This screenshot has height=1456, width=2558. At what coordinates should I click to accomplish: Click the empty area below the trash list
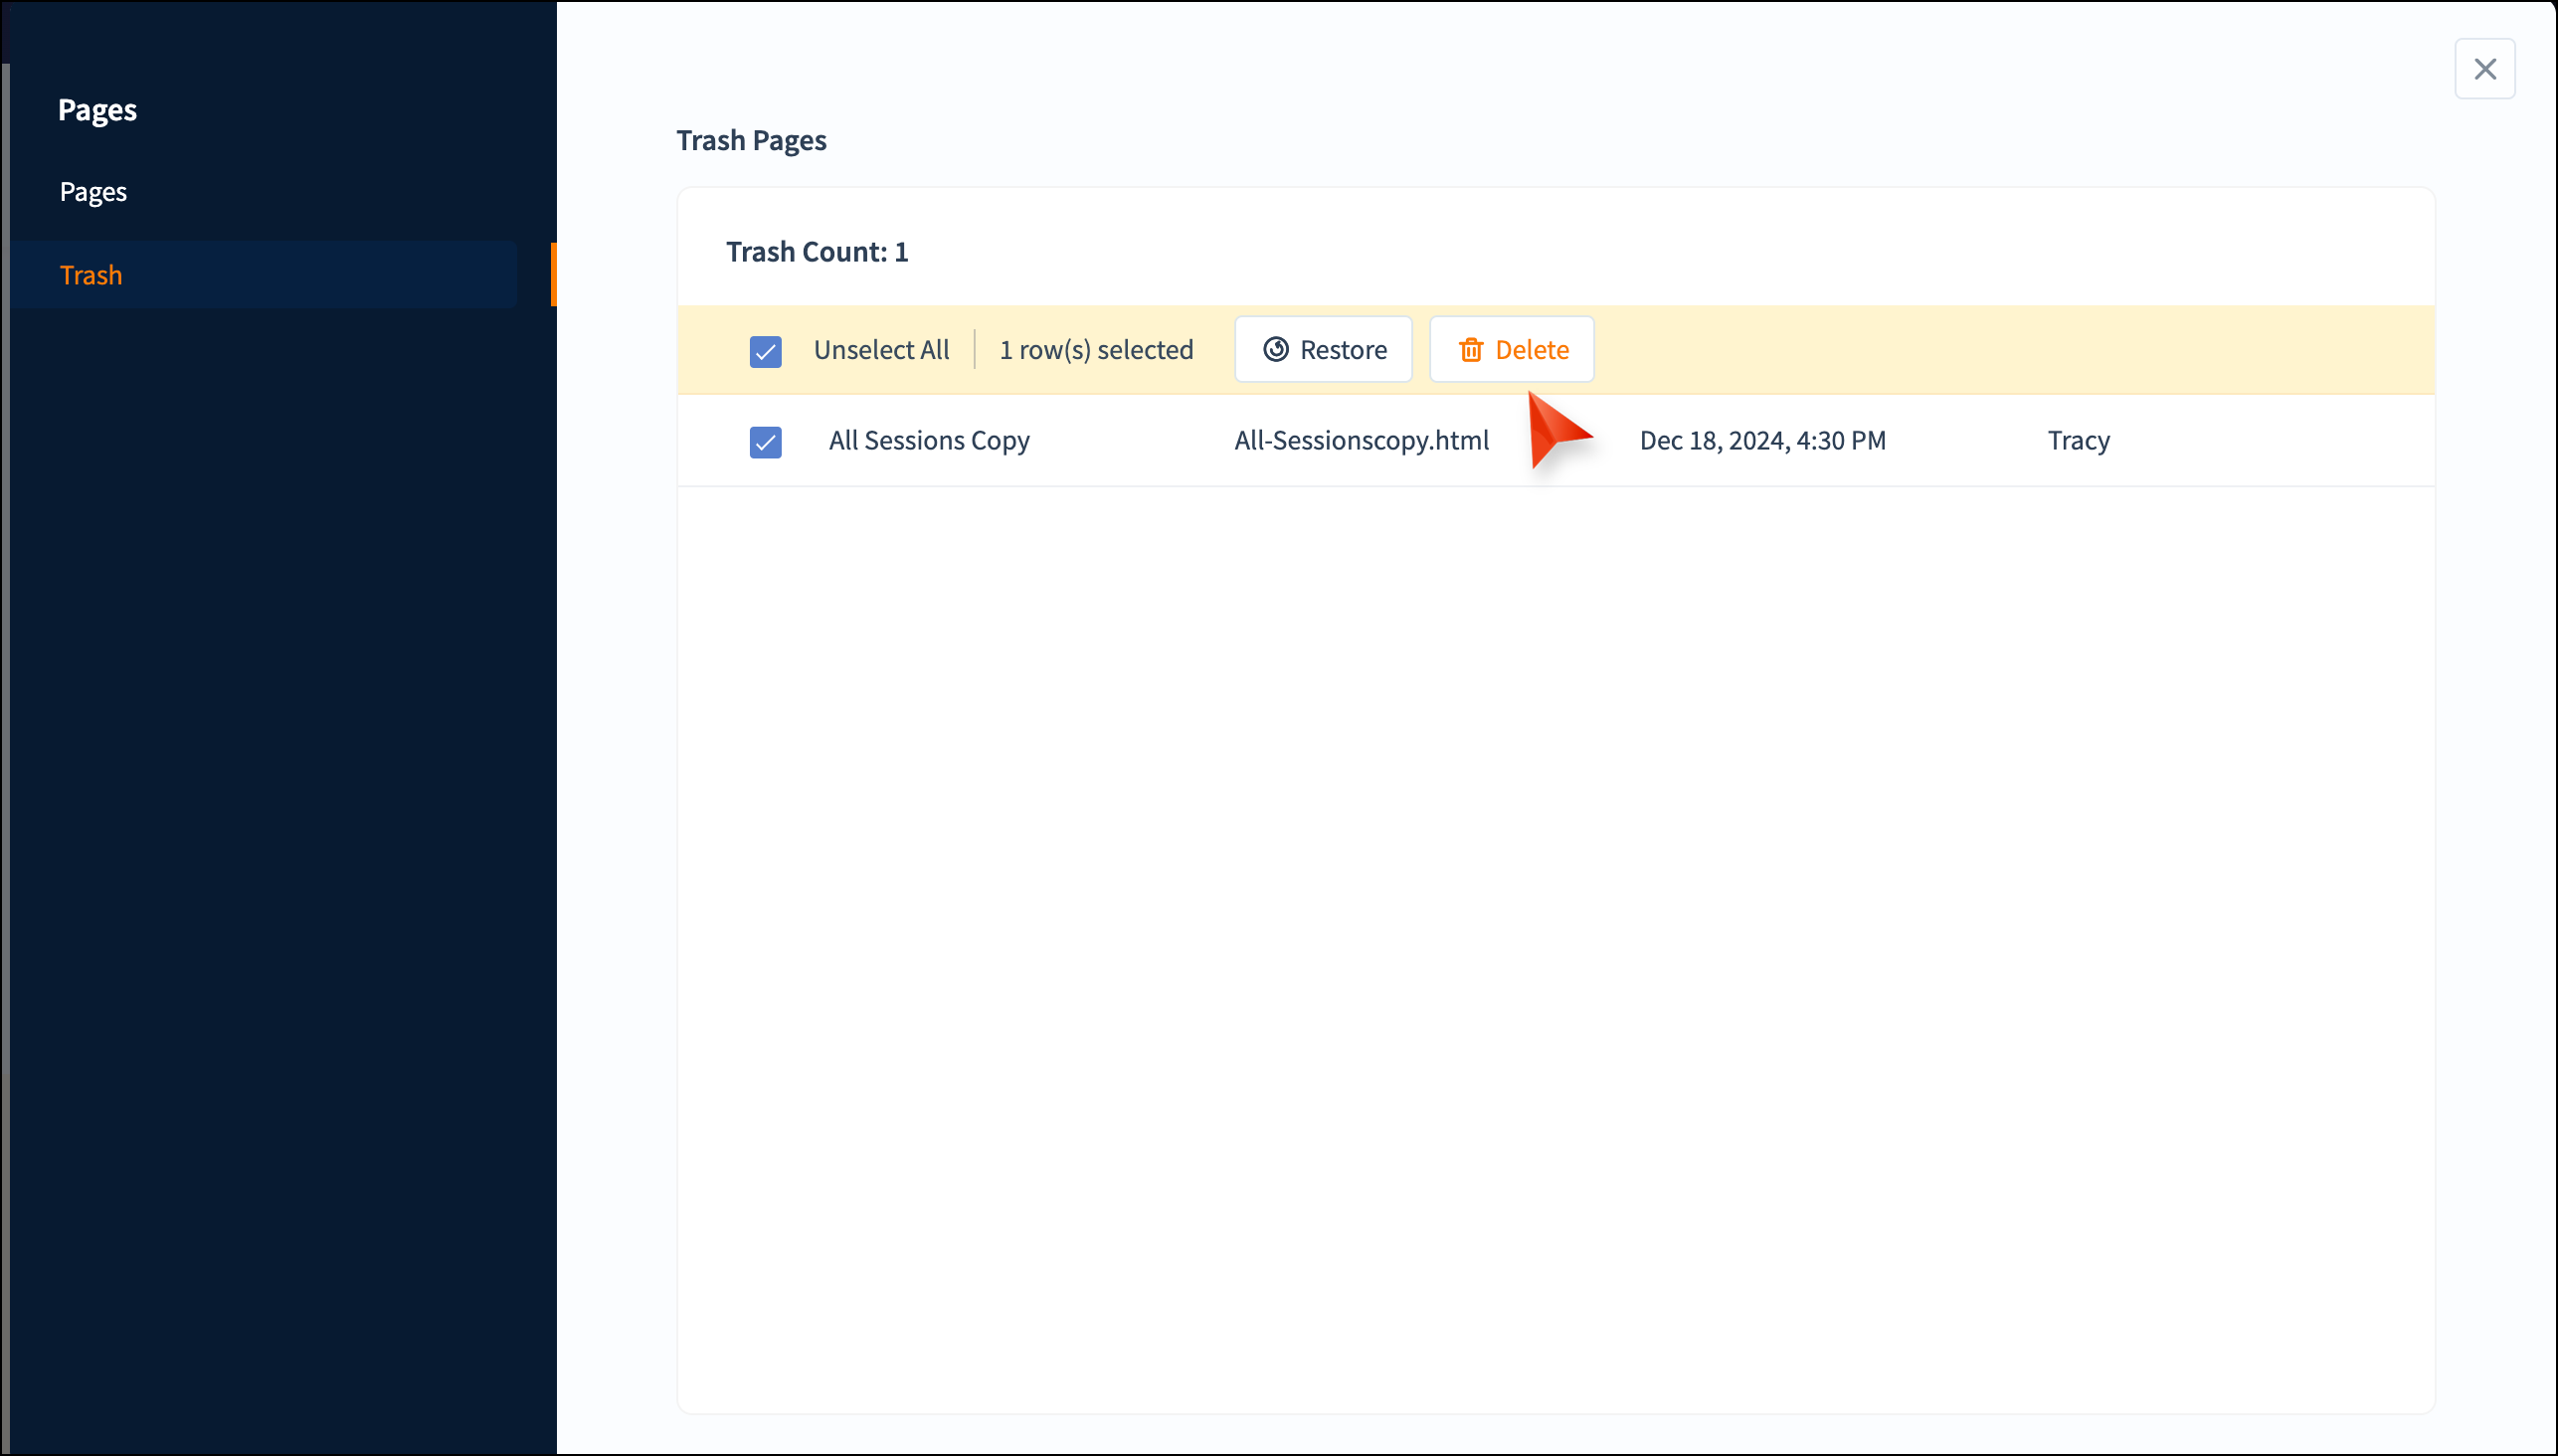(1555, 900)
